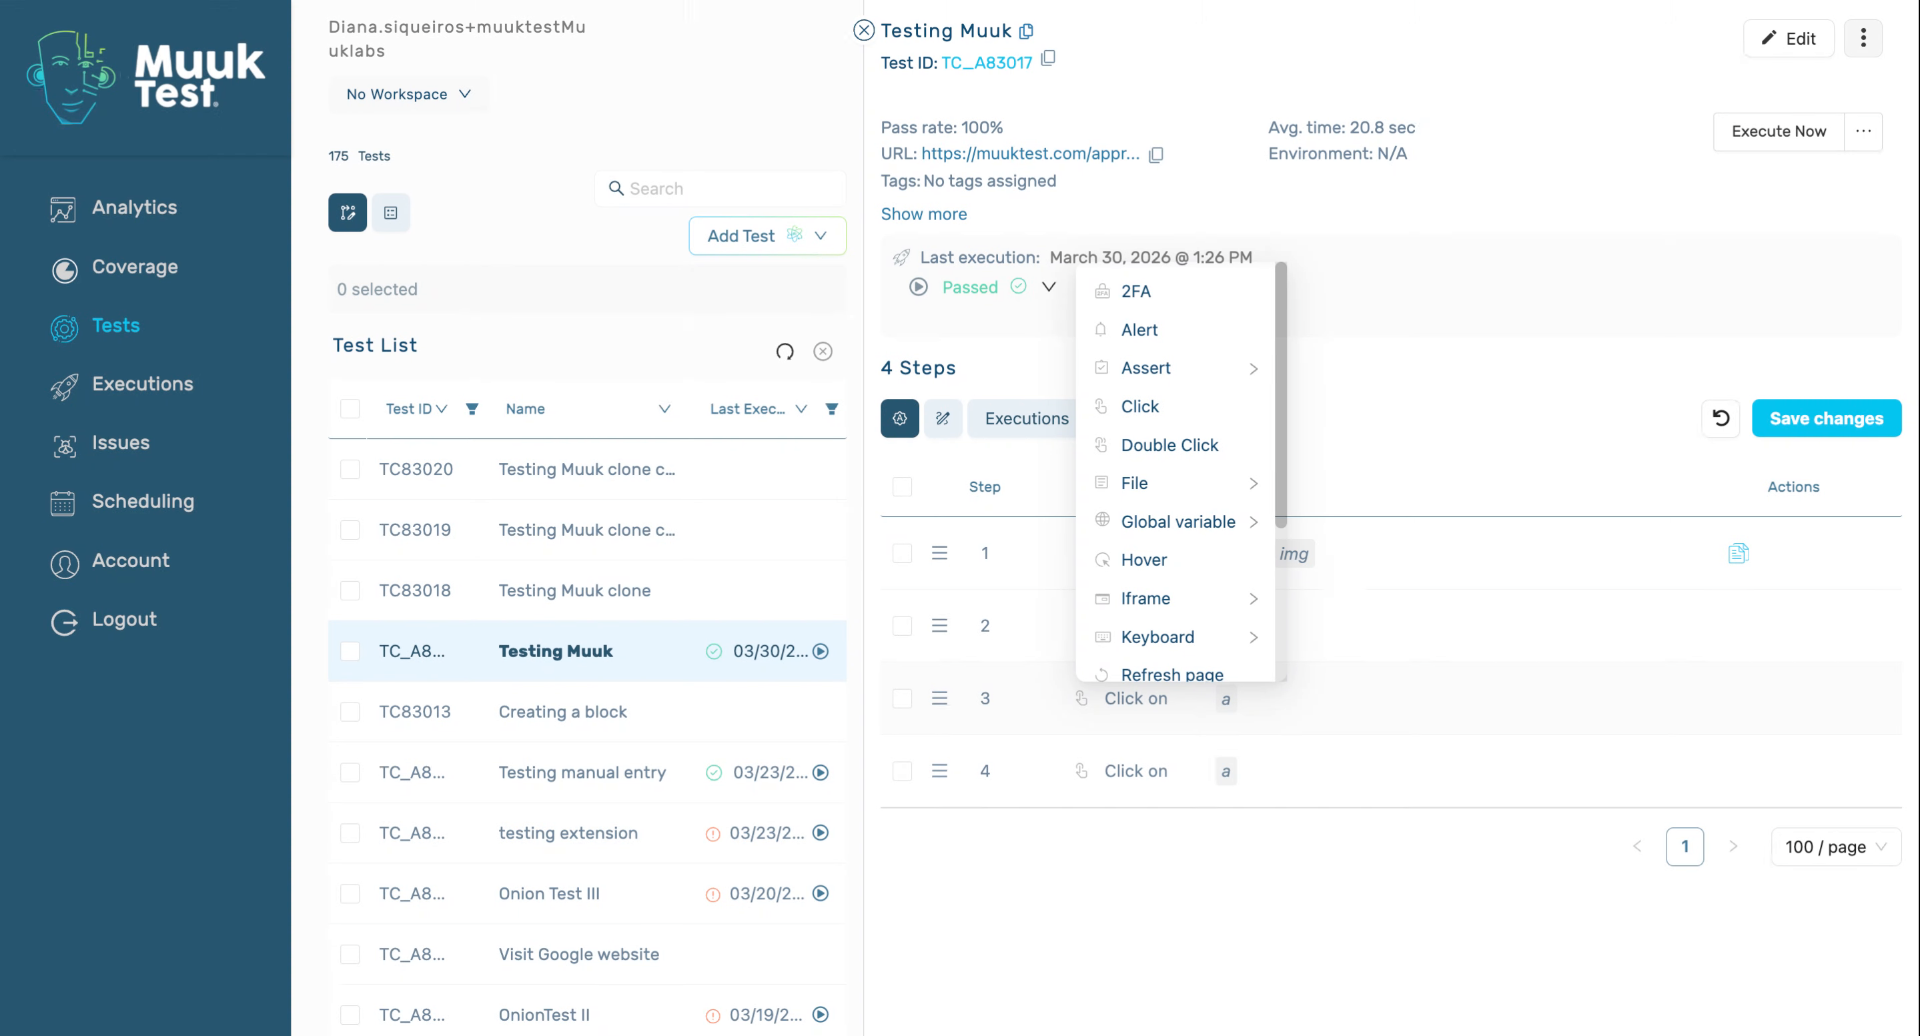This screenshot has width=1920, height=1036.
Task: Run Testing manual entry test play icon
Action: 821,773
